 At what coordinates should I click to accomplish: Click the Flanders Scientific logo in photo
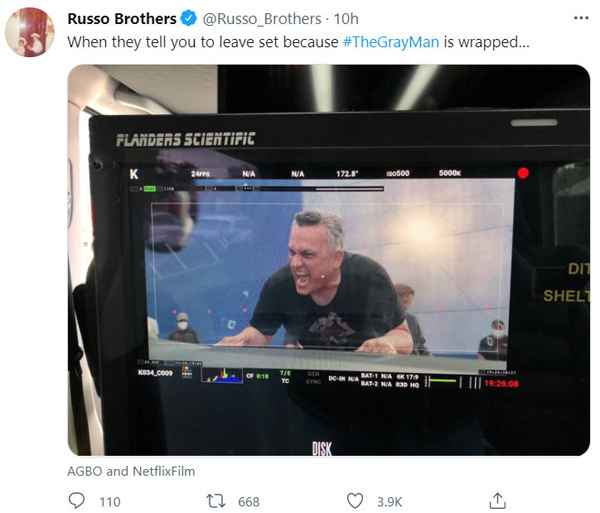[x=186, y=140]
